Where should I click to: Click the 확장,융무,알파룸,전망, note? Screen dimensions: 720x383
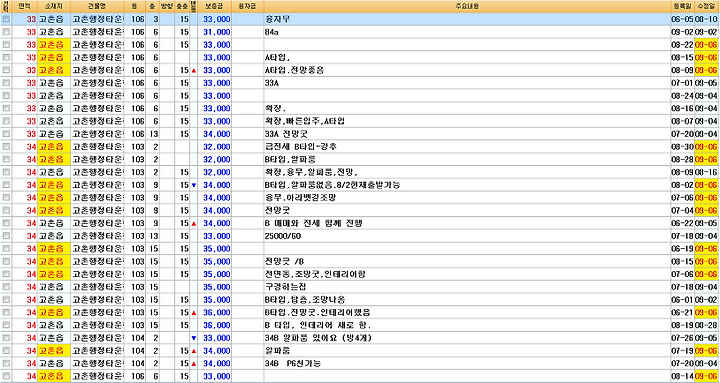pyautogui.click(x=311, y=172)
